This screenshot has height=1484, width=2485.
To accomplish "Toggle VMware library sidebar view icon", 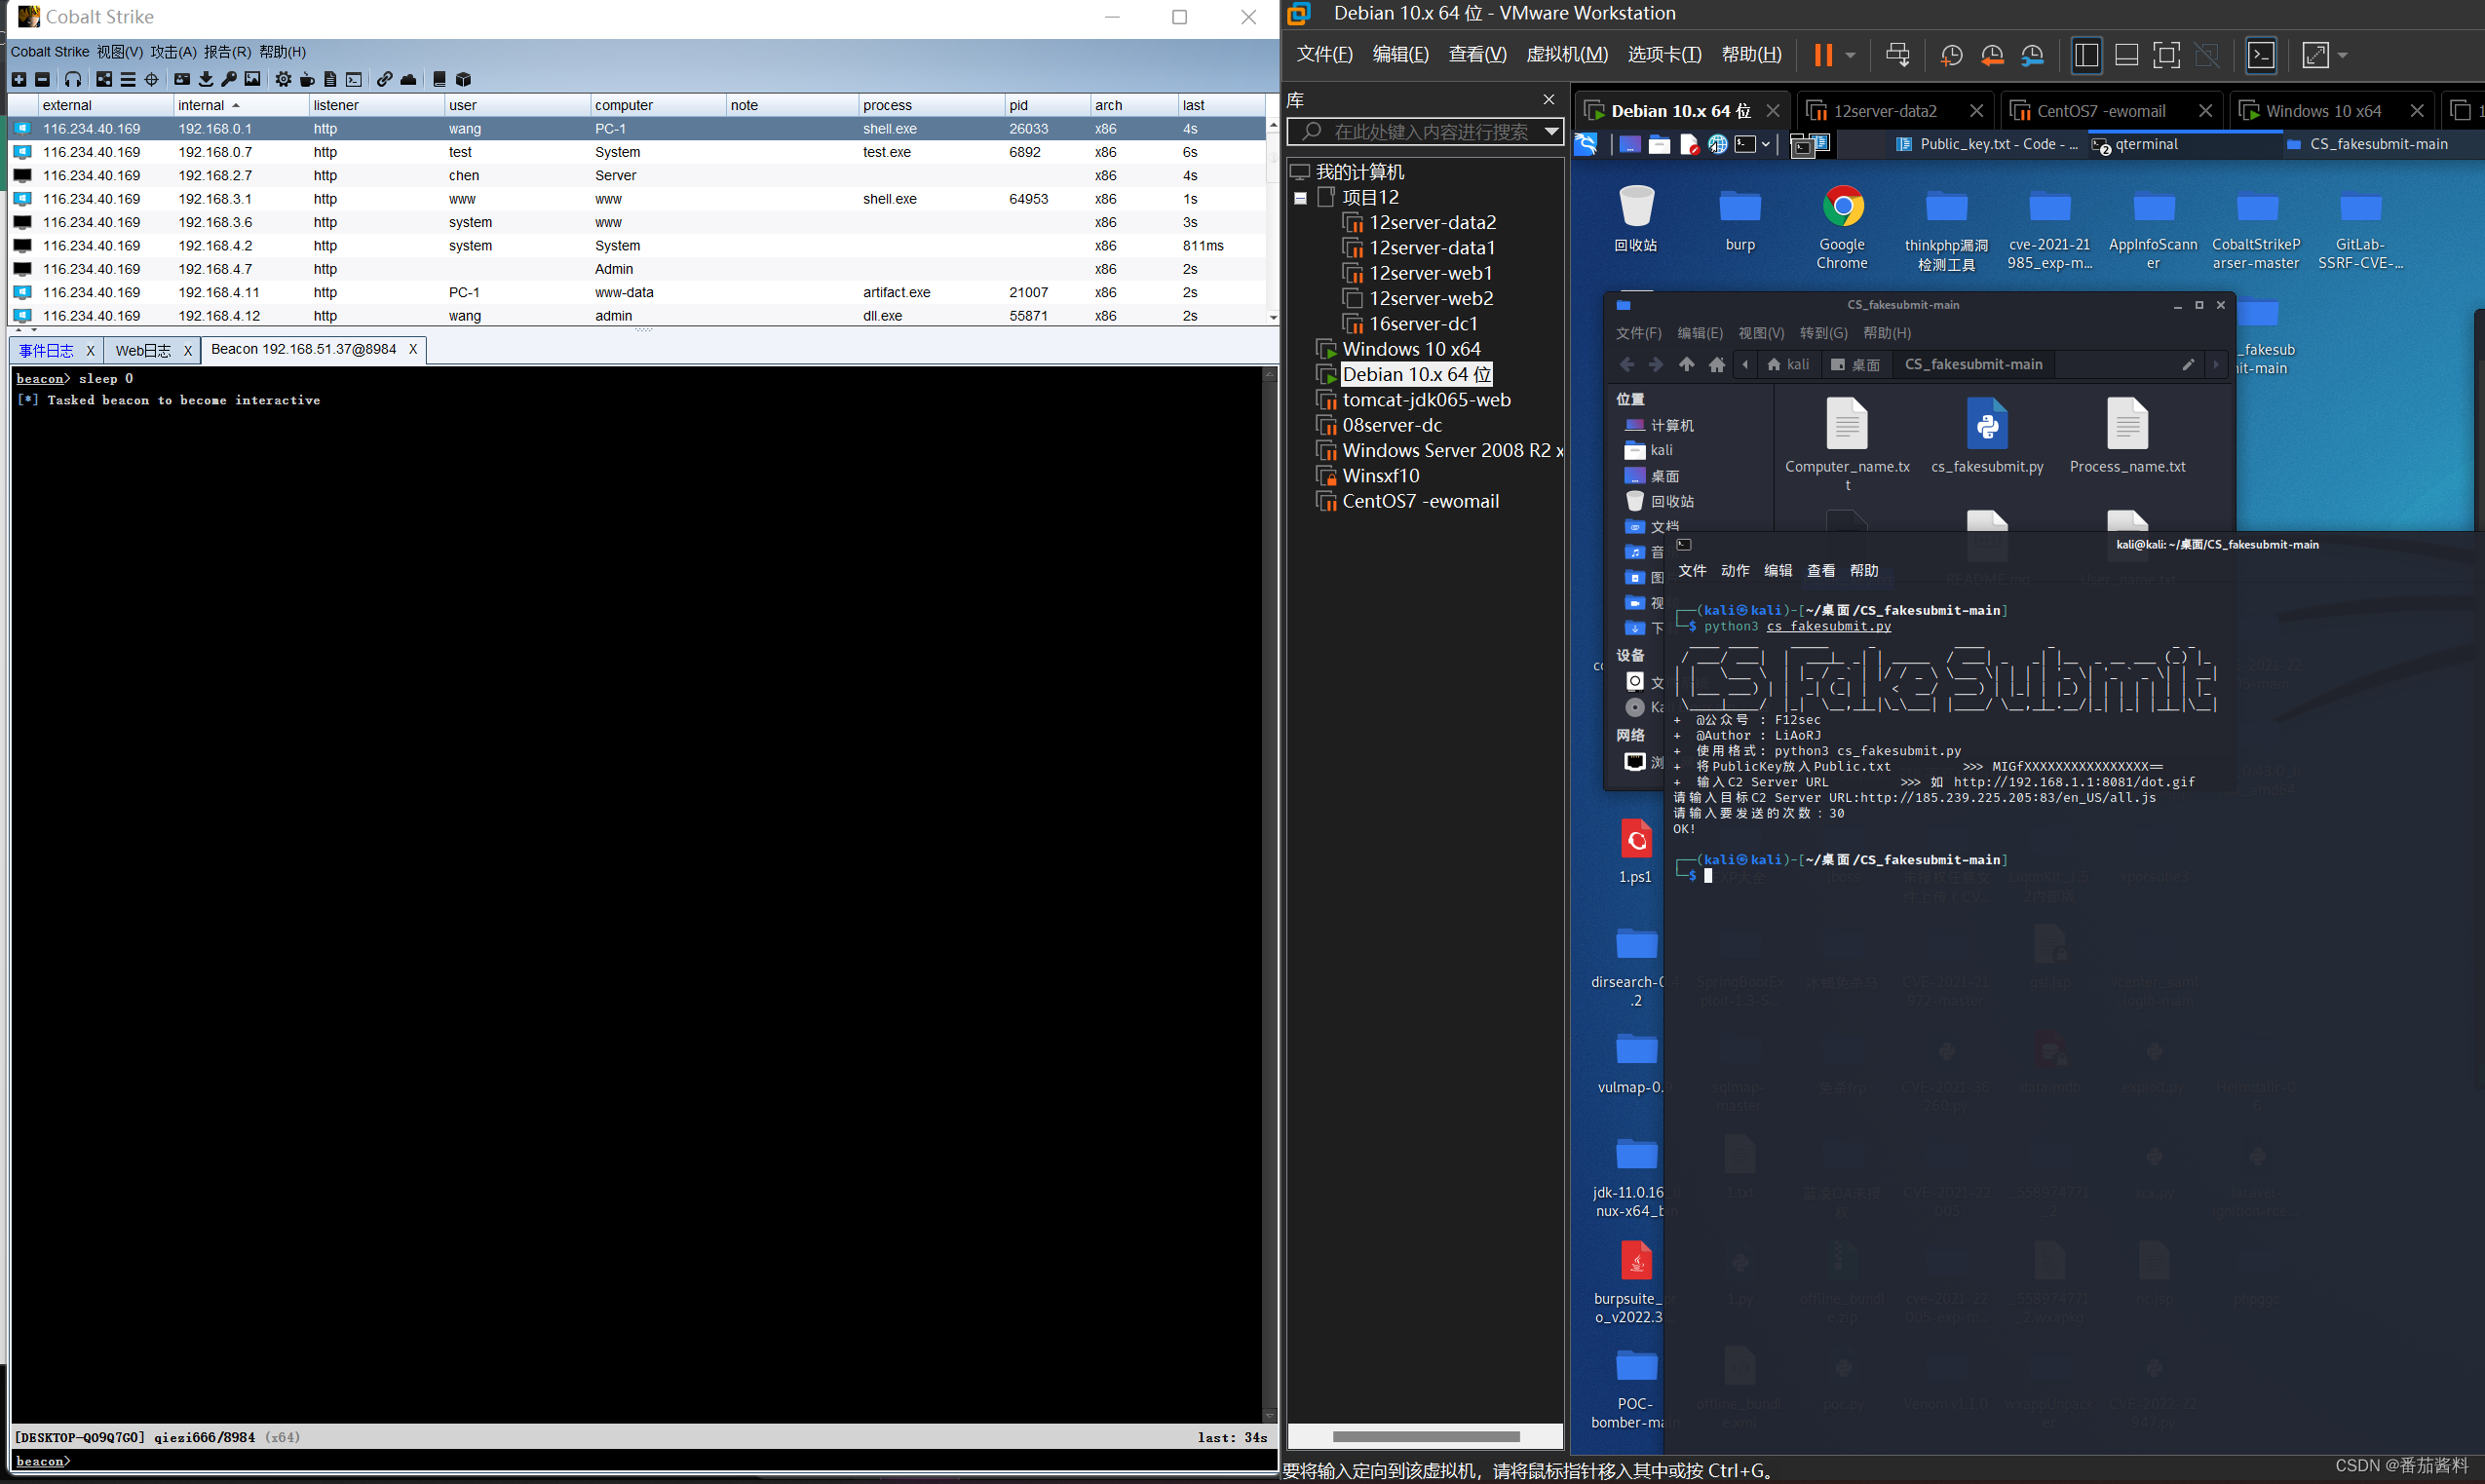I will 2086,55.
